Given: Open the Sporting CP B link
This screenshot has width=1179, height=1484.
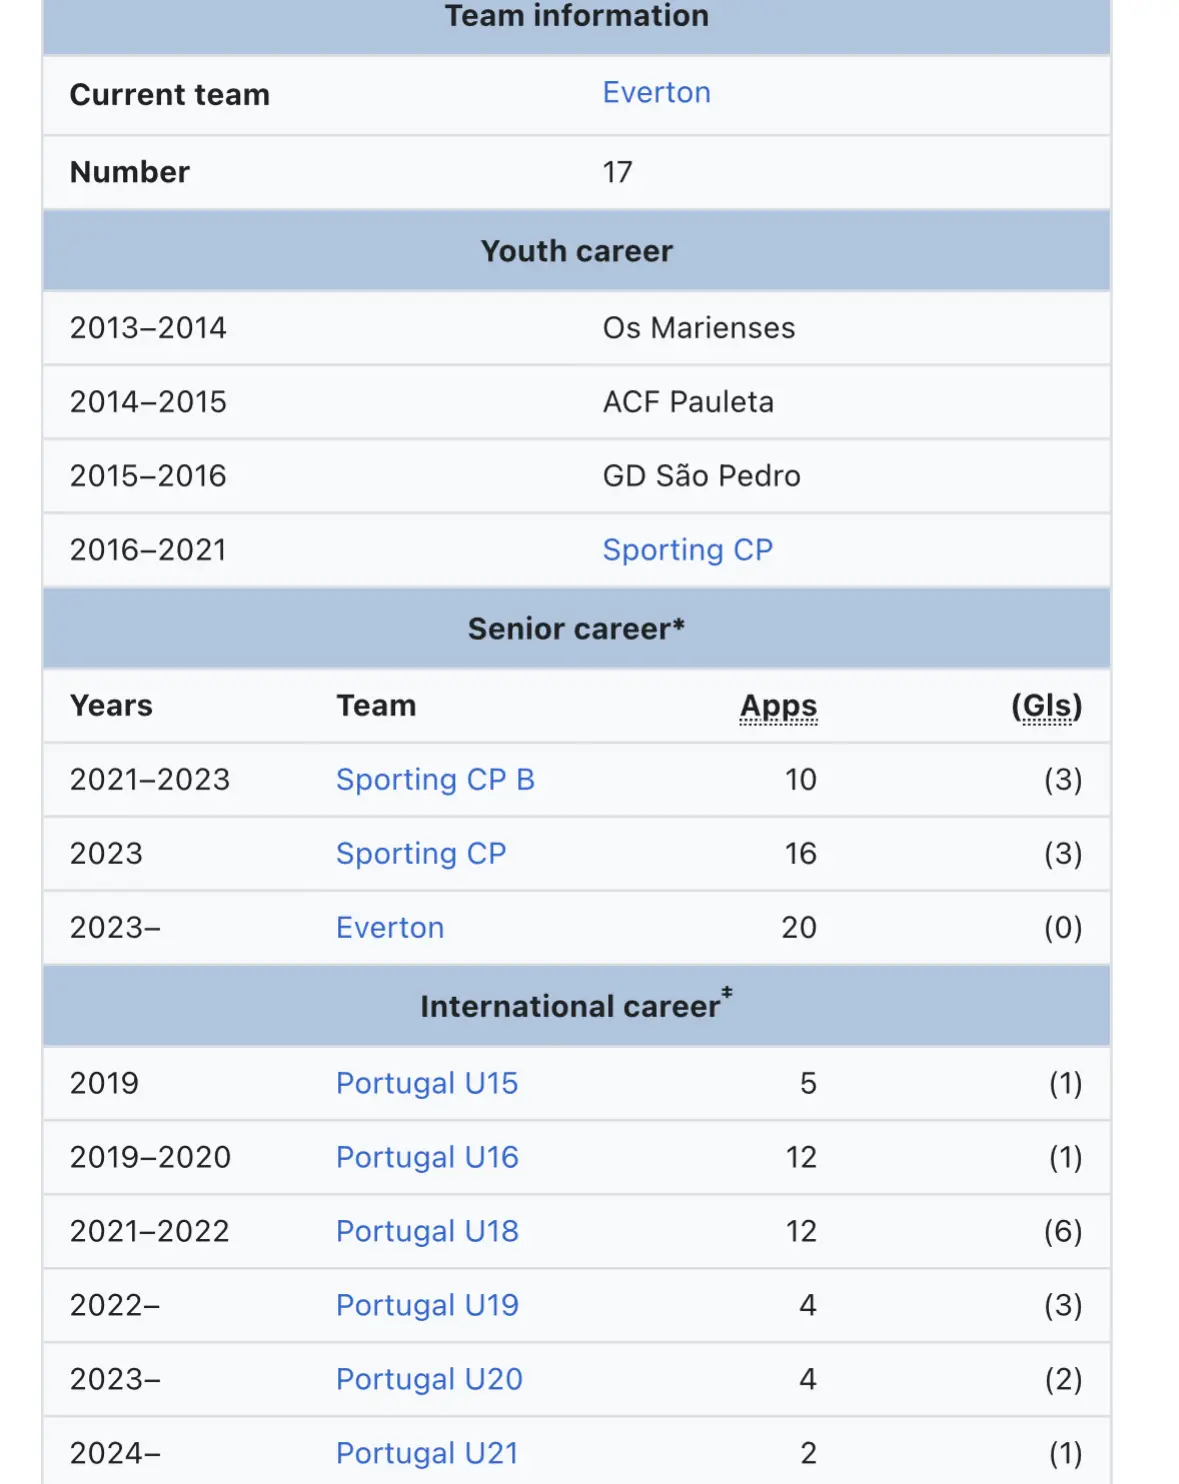Looking at the screenshot, I should click(435, 780).
